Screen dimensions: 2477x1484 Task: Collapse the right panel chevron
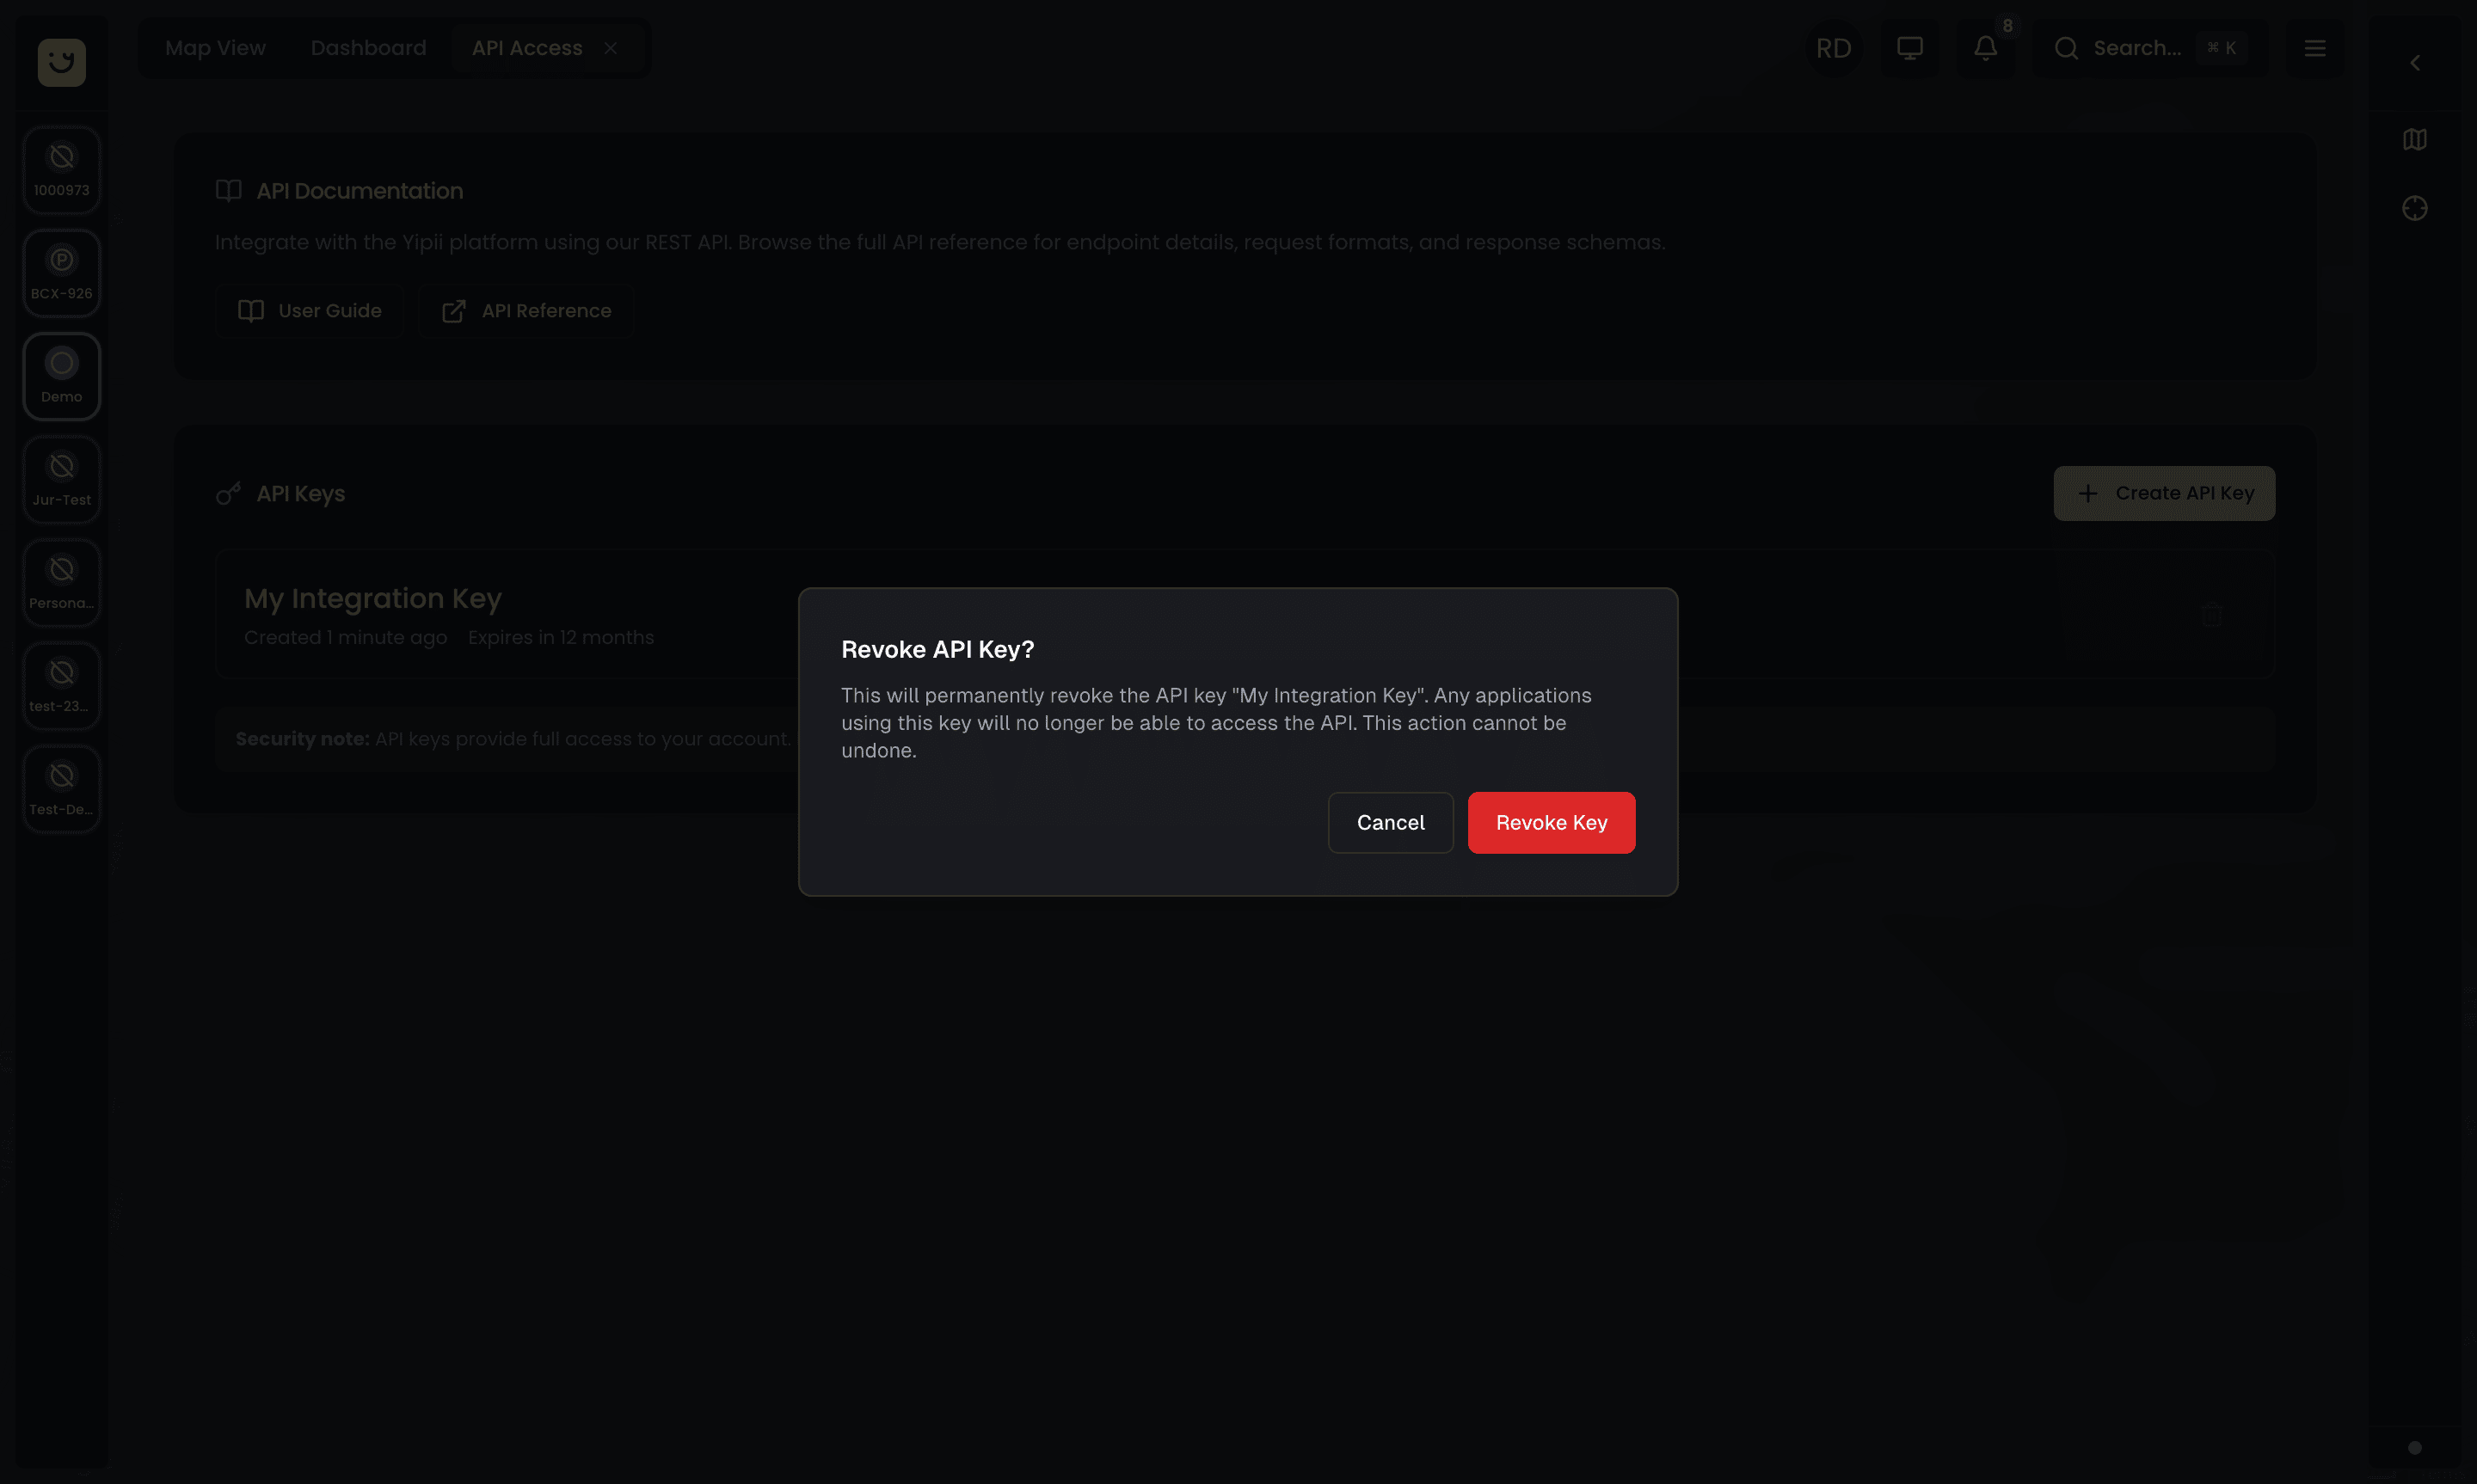2414,63
